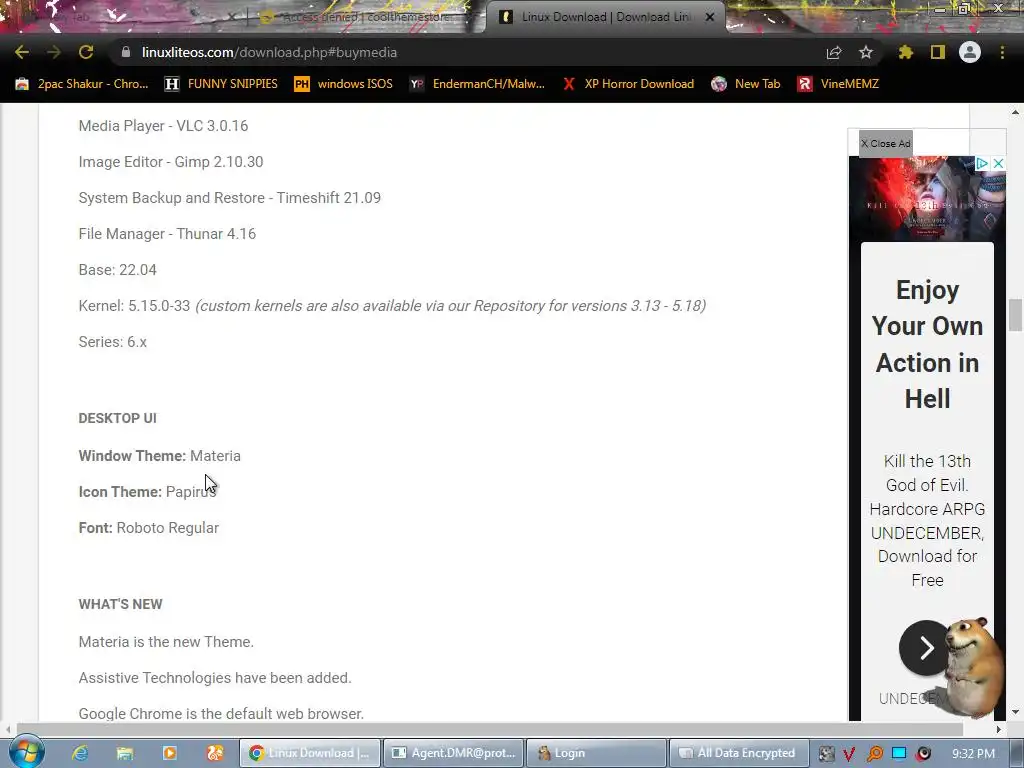
Task: Click the scrollbar down arrow
Action: 1015,712
